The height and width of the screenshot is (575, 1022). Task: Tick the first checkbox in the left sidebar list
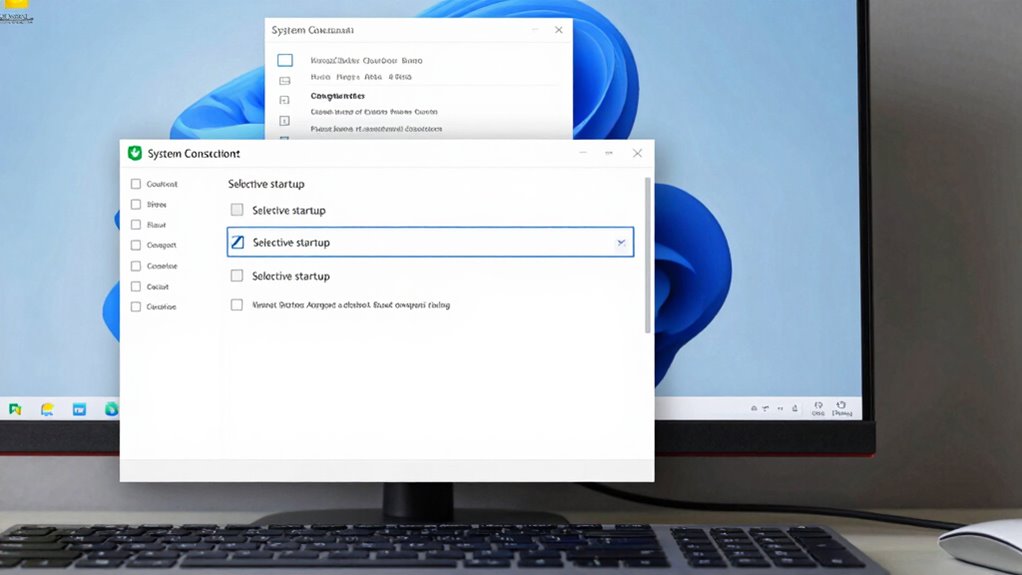pyautogui.click(x=136, y=184)
